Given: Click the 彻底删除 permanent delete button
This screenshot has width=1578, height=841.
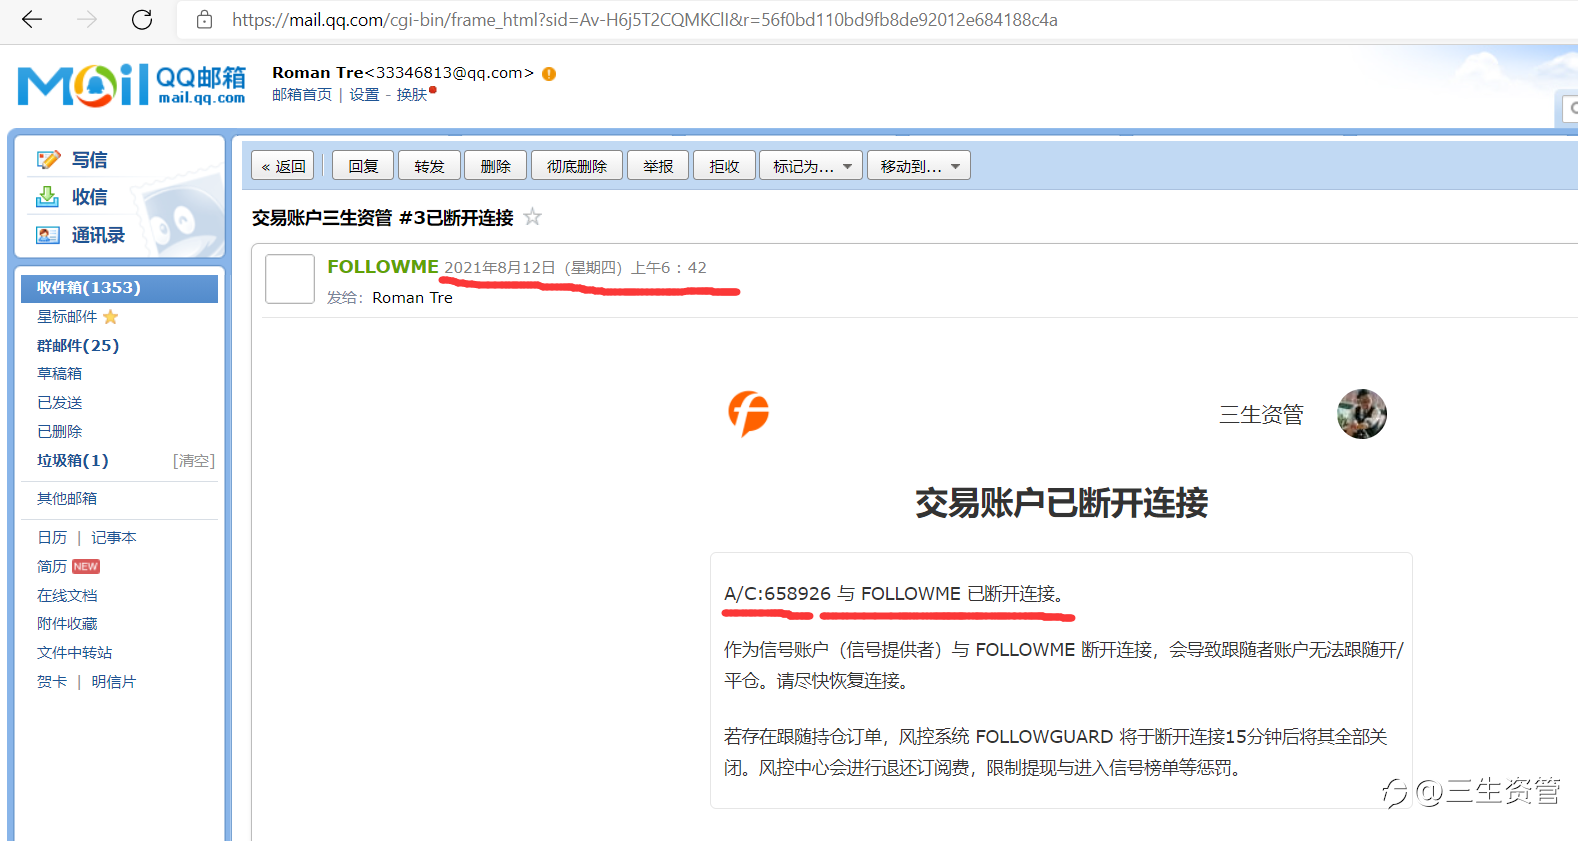Looking at the screenshot, I should click(577, 166).
